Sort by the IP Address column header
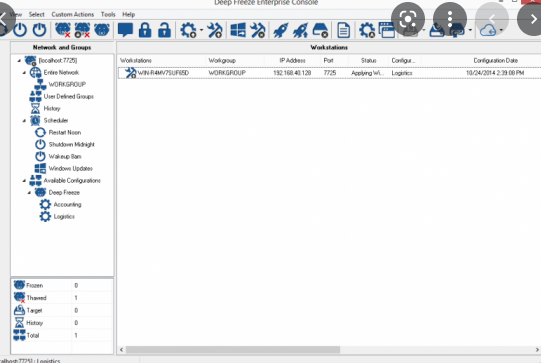541x363 pixels. pyautogui.click(x=292, y=60)
